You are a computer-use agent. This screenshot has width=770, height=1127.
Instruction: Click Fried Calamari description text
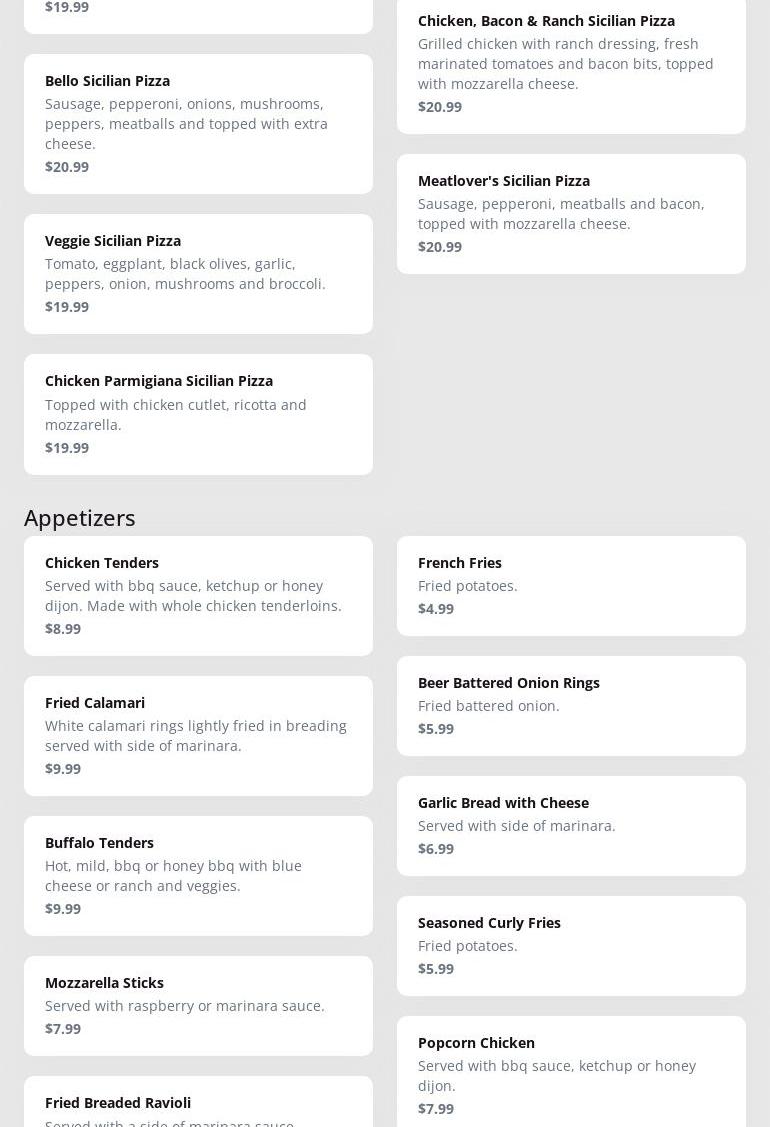click(x=196, y=736)
